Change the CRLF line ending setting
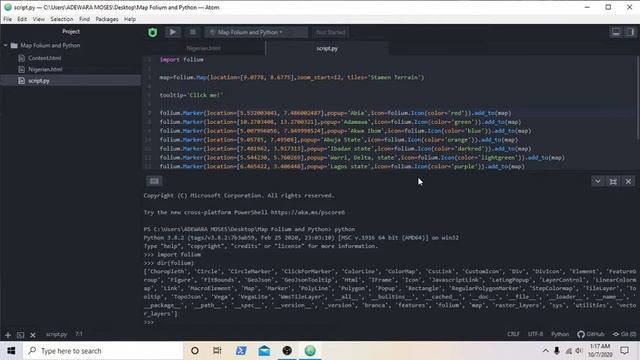Screen dimensions: 640x360 tap(513, 334)
